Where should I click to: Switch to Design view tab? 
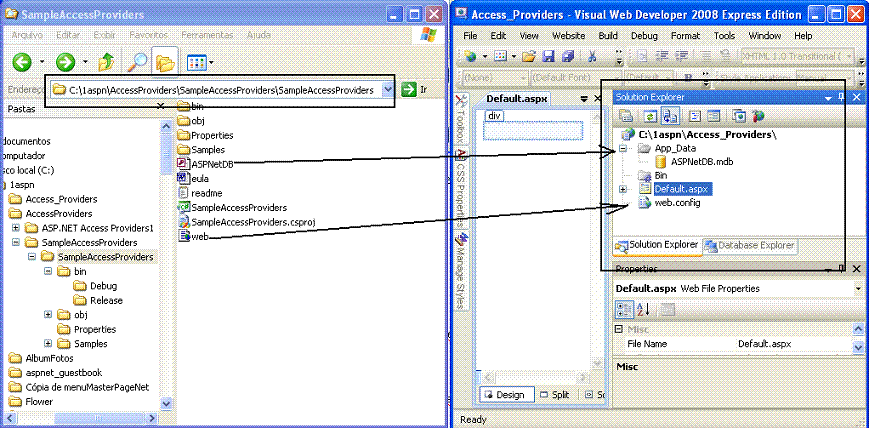click(505, 395)
